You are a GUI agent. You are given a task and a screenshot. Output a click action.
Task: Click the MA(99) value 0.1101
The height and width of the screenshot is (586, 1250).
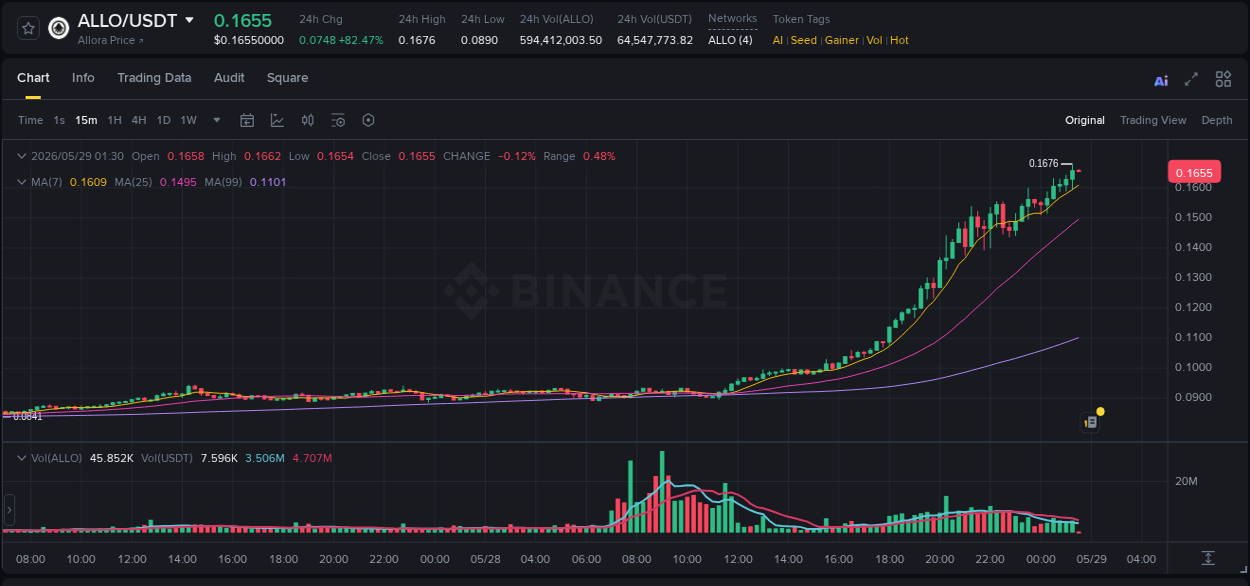268,182
